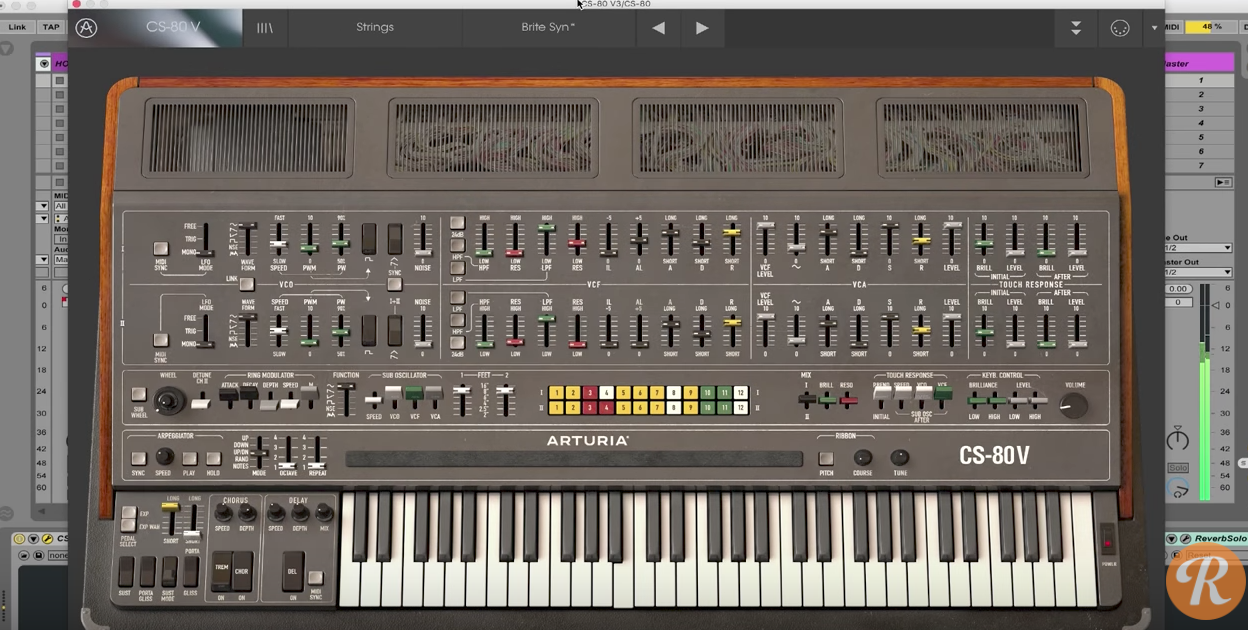Toggle the VCO Link button

tap(246, 285)
